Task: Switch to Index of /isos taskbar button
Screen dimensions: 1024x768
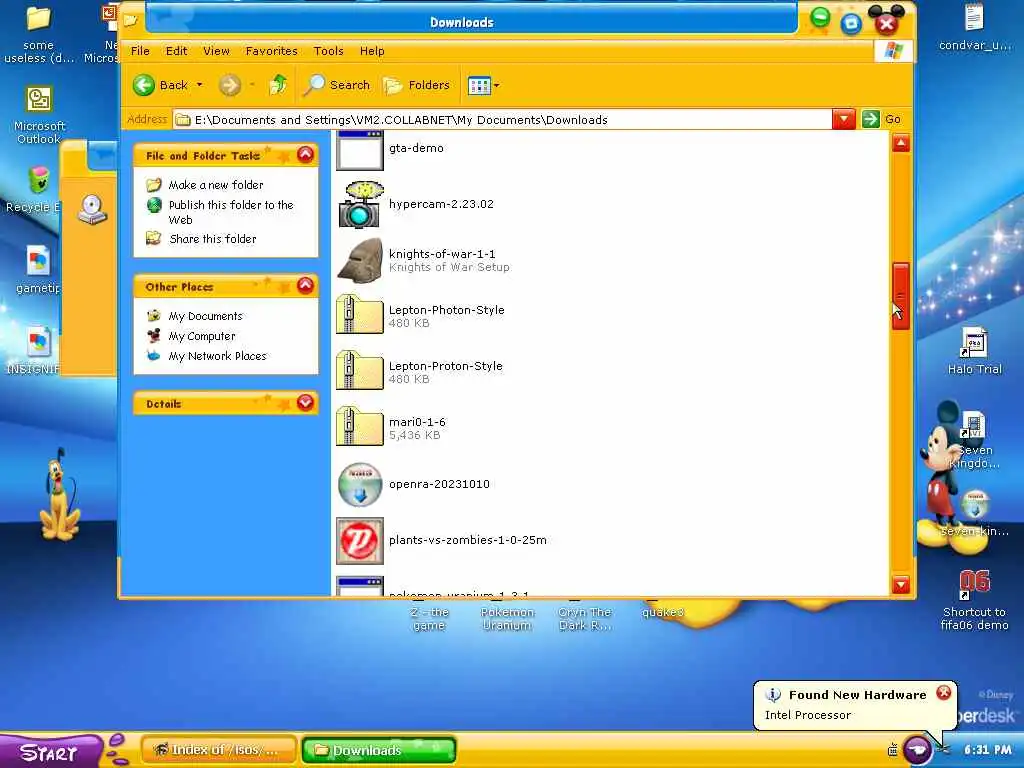Action: coord(218,750)
